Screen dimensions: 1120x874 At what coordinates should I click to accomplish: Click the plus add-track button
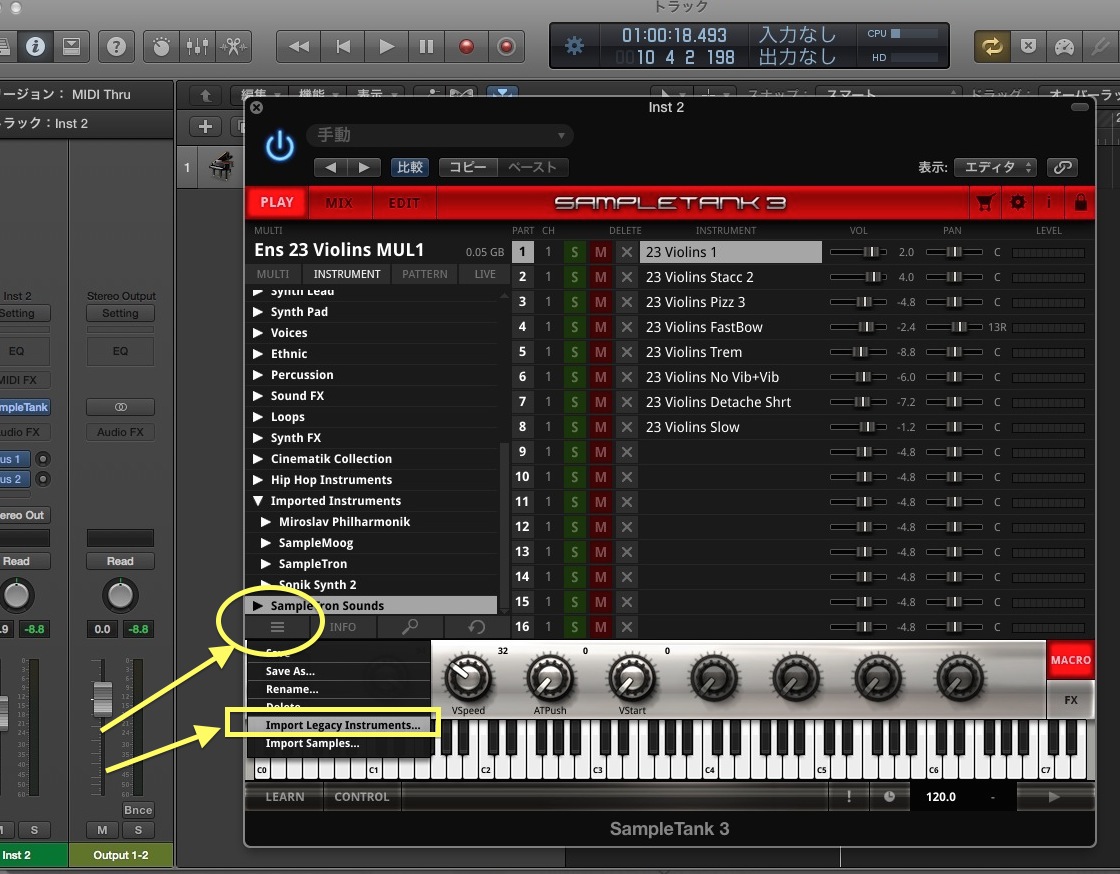click(x=205, y=126)
